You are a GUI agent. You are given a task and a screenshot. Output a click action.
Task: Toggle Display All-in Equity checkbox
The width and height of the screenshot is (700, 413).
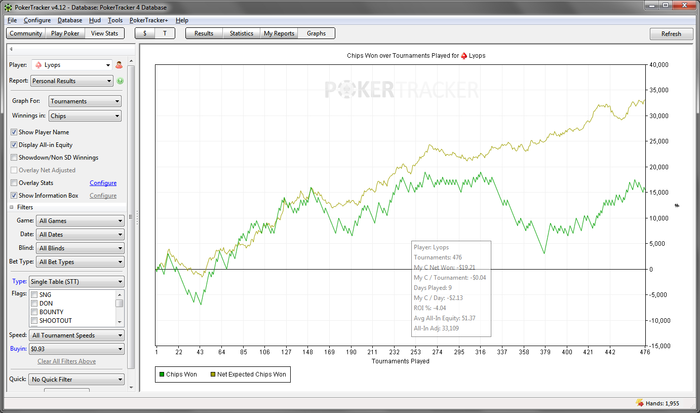(x=14, y=145)
